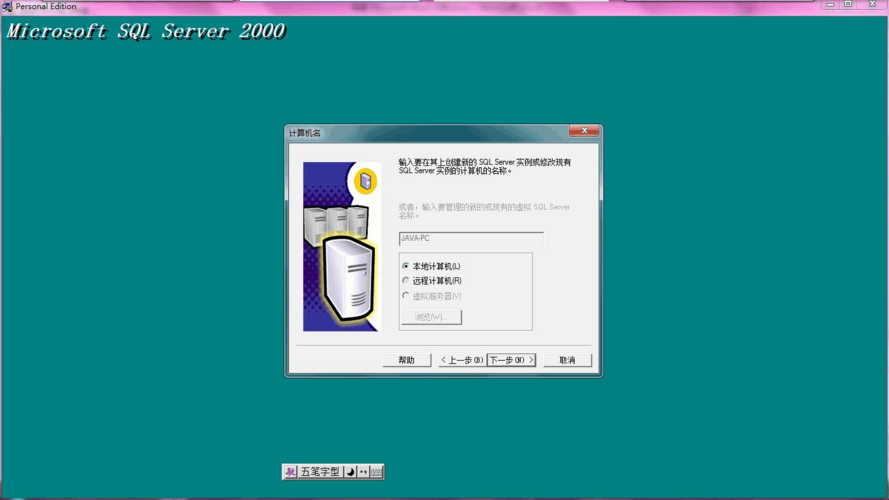Maximize the Personal Edition window
This screenshot has height=500, width=889.
coord(848,5)
